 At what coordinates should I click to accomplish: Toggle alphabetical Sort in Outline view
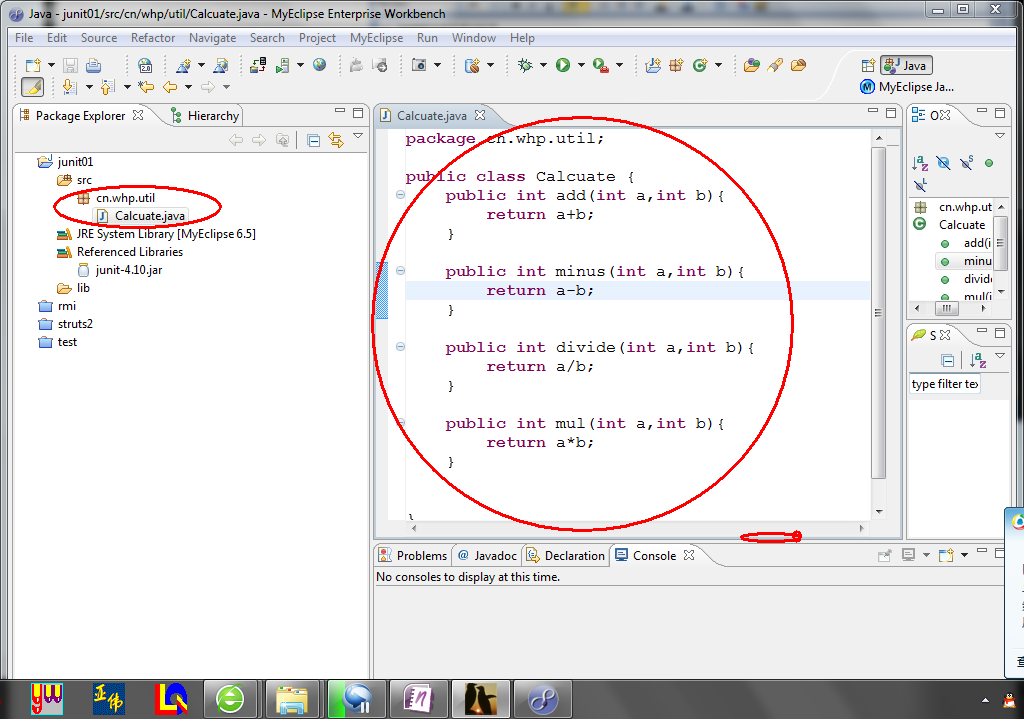920,163
